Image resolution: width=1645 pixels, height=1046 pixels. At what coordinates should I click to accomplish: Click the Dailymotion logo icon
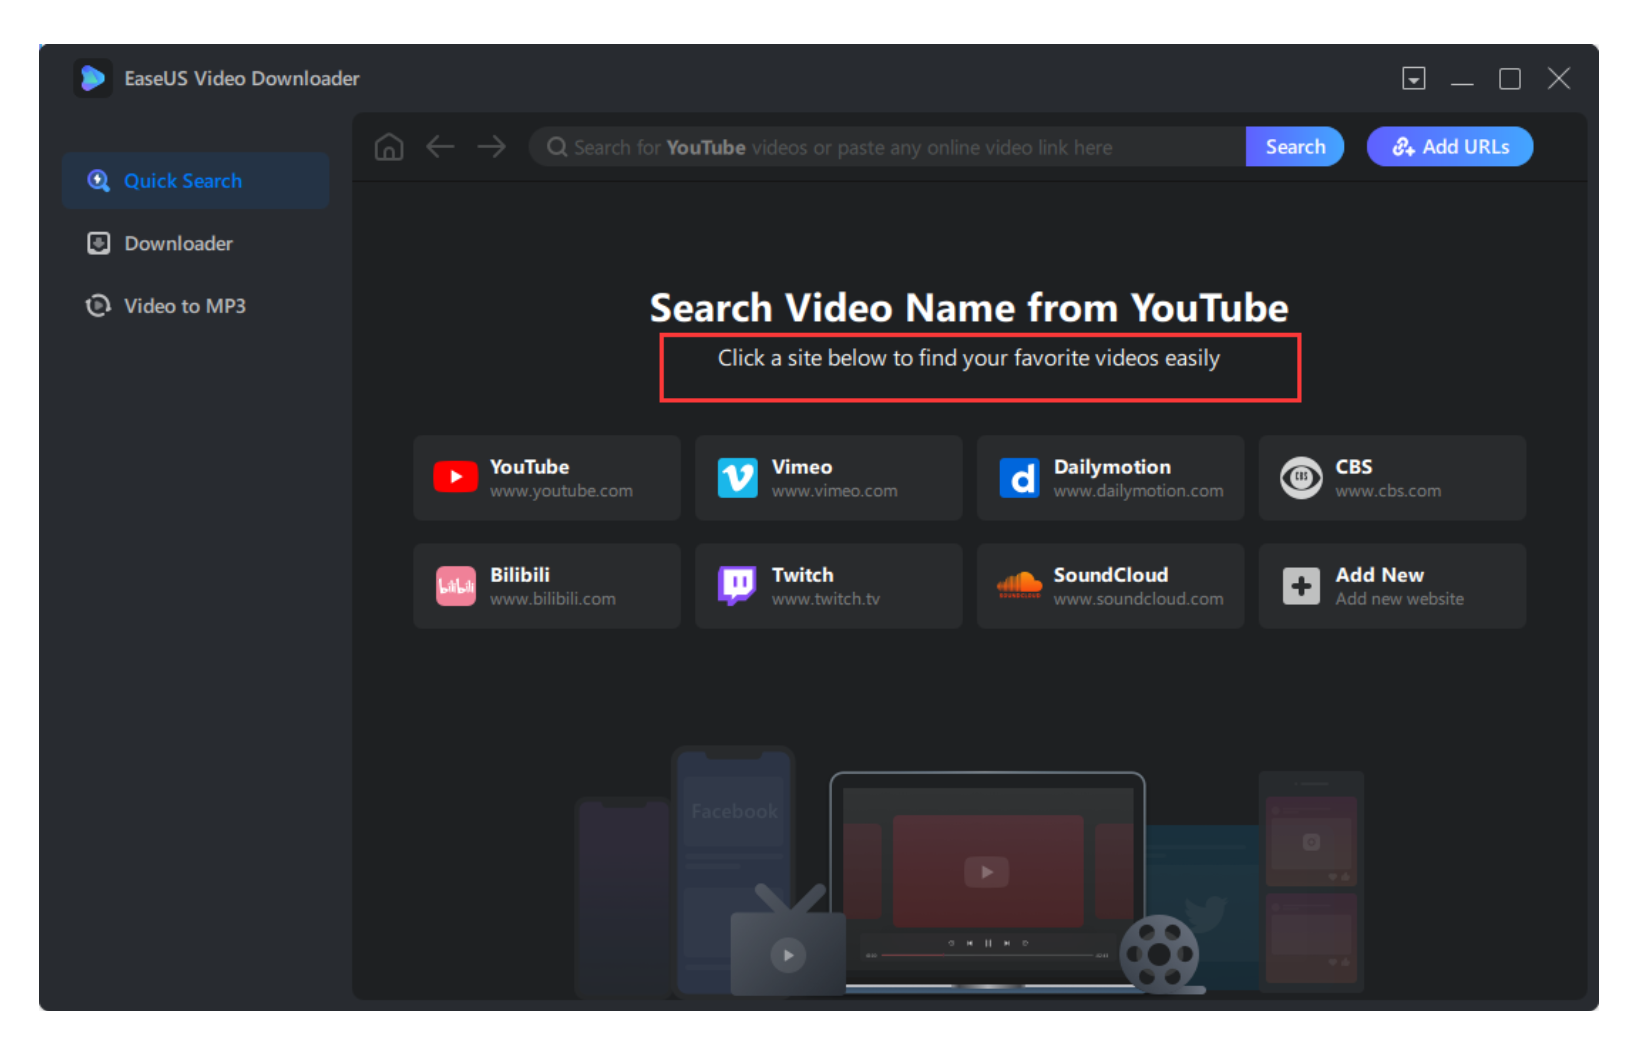coord(1019,478)
